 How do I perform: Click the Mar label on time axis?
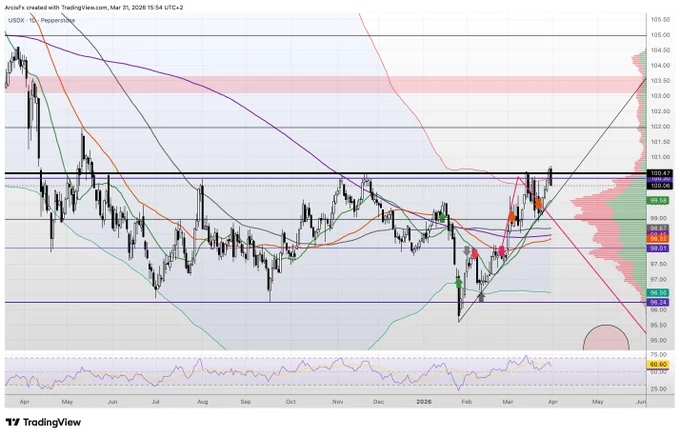[x=507, y=402]
